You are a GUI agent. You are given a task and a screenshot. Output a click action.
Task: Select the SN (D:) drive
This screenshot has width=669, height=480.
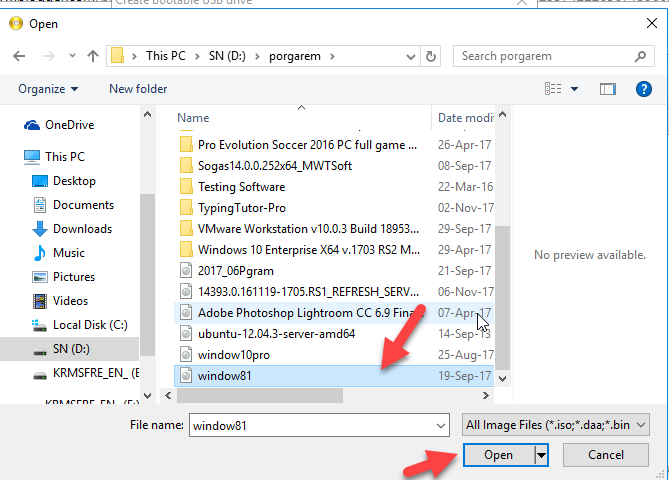(x=70, y=349)
